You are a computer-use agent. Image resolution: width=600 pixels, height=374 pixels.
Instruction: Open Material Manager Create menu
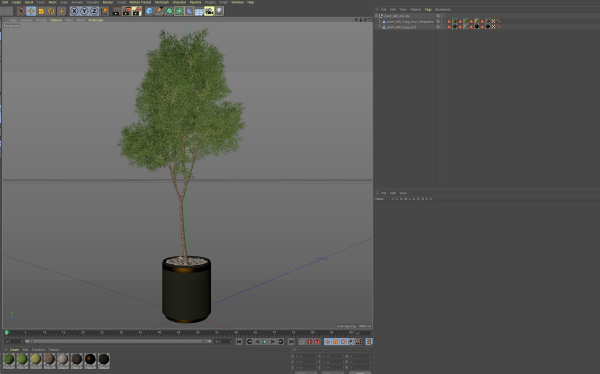tap(14, 350)
